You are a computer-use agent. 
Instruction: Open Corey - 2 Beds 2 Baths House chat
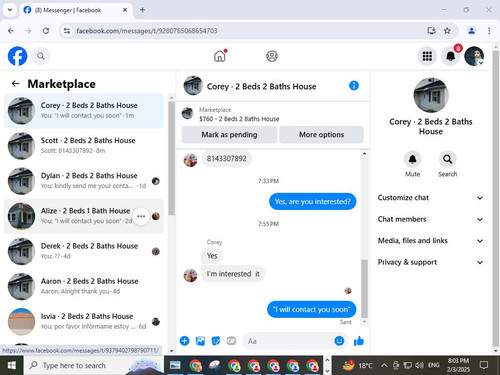click(x=84, y=111)
